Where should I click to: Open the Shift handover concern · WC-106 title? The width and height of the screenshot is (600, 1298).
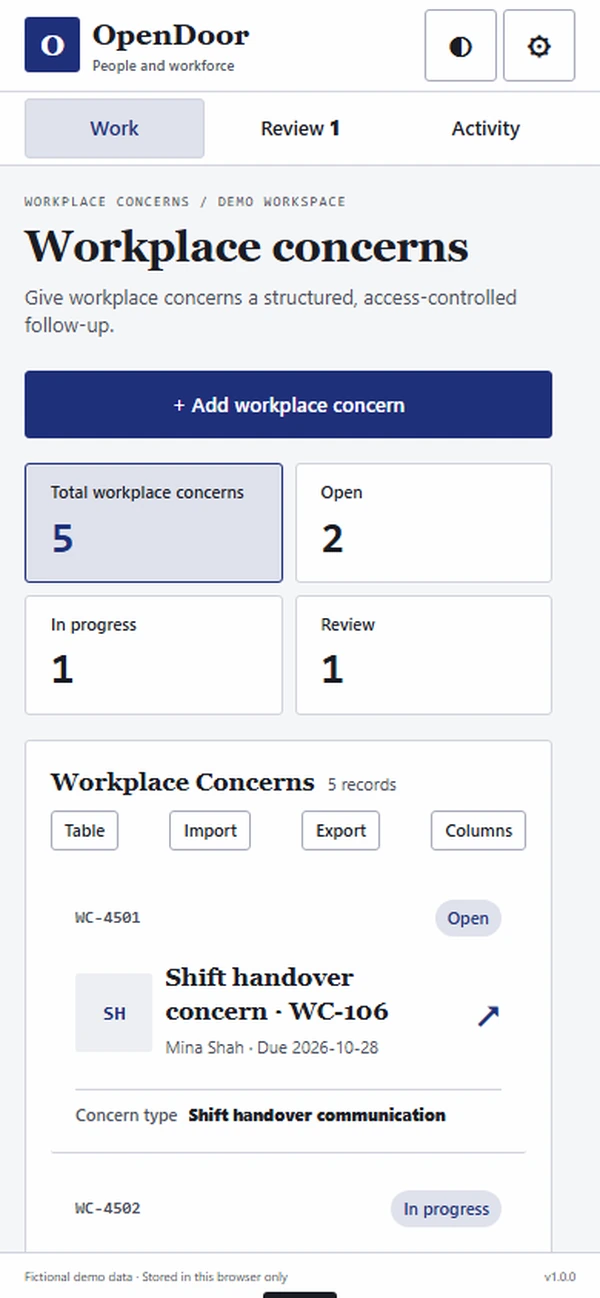[x=277, y=994]
